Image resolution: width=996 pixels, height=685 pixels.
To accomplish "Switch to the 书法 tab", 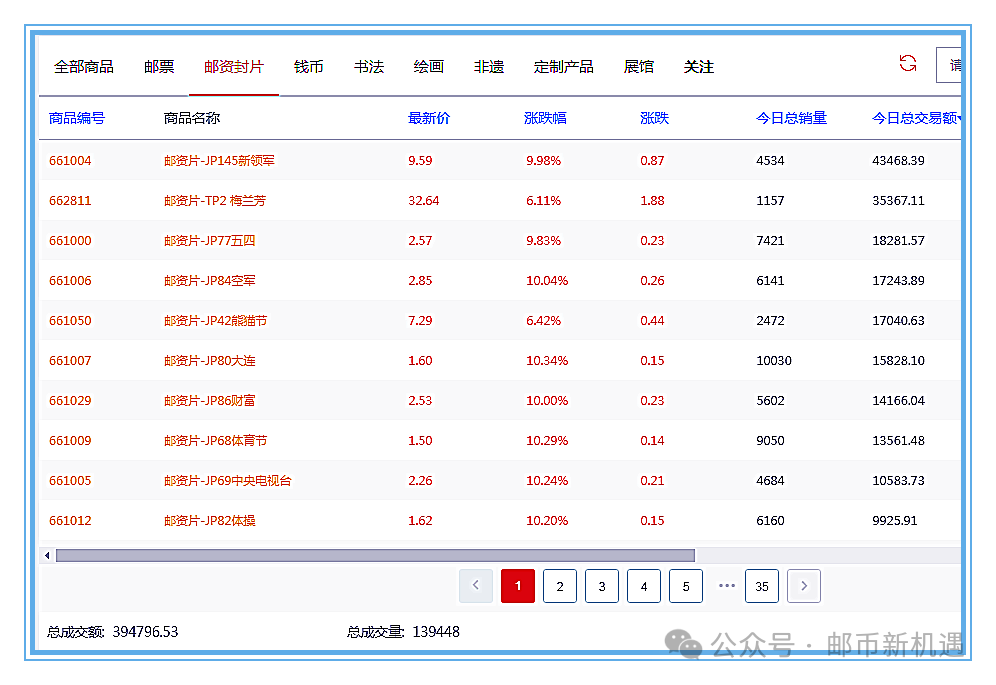I will pos(369,67).
